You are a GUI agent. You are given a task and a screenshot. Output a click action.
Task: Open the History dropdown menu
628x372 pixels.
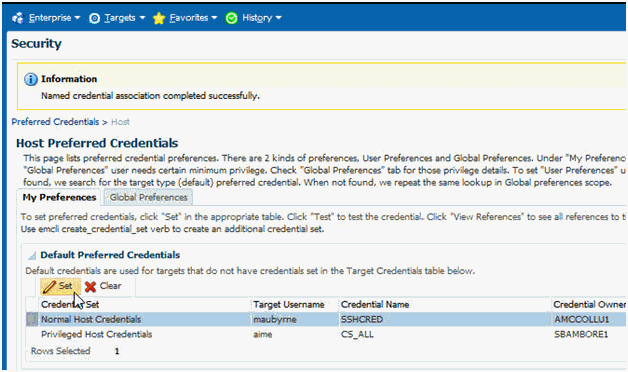pyautogui.click(x=262, y=18)
